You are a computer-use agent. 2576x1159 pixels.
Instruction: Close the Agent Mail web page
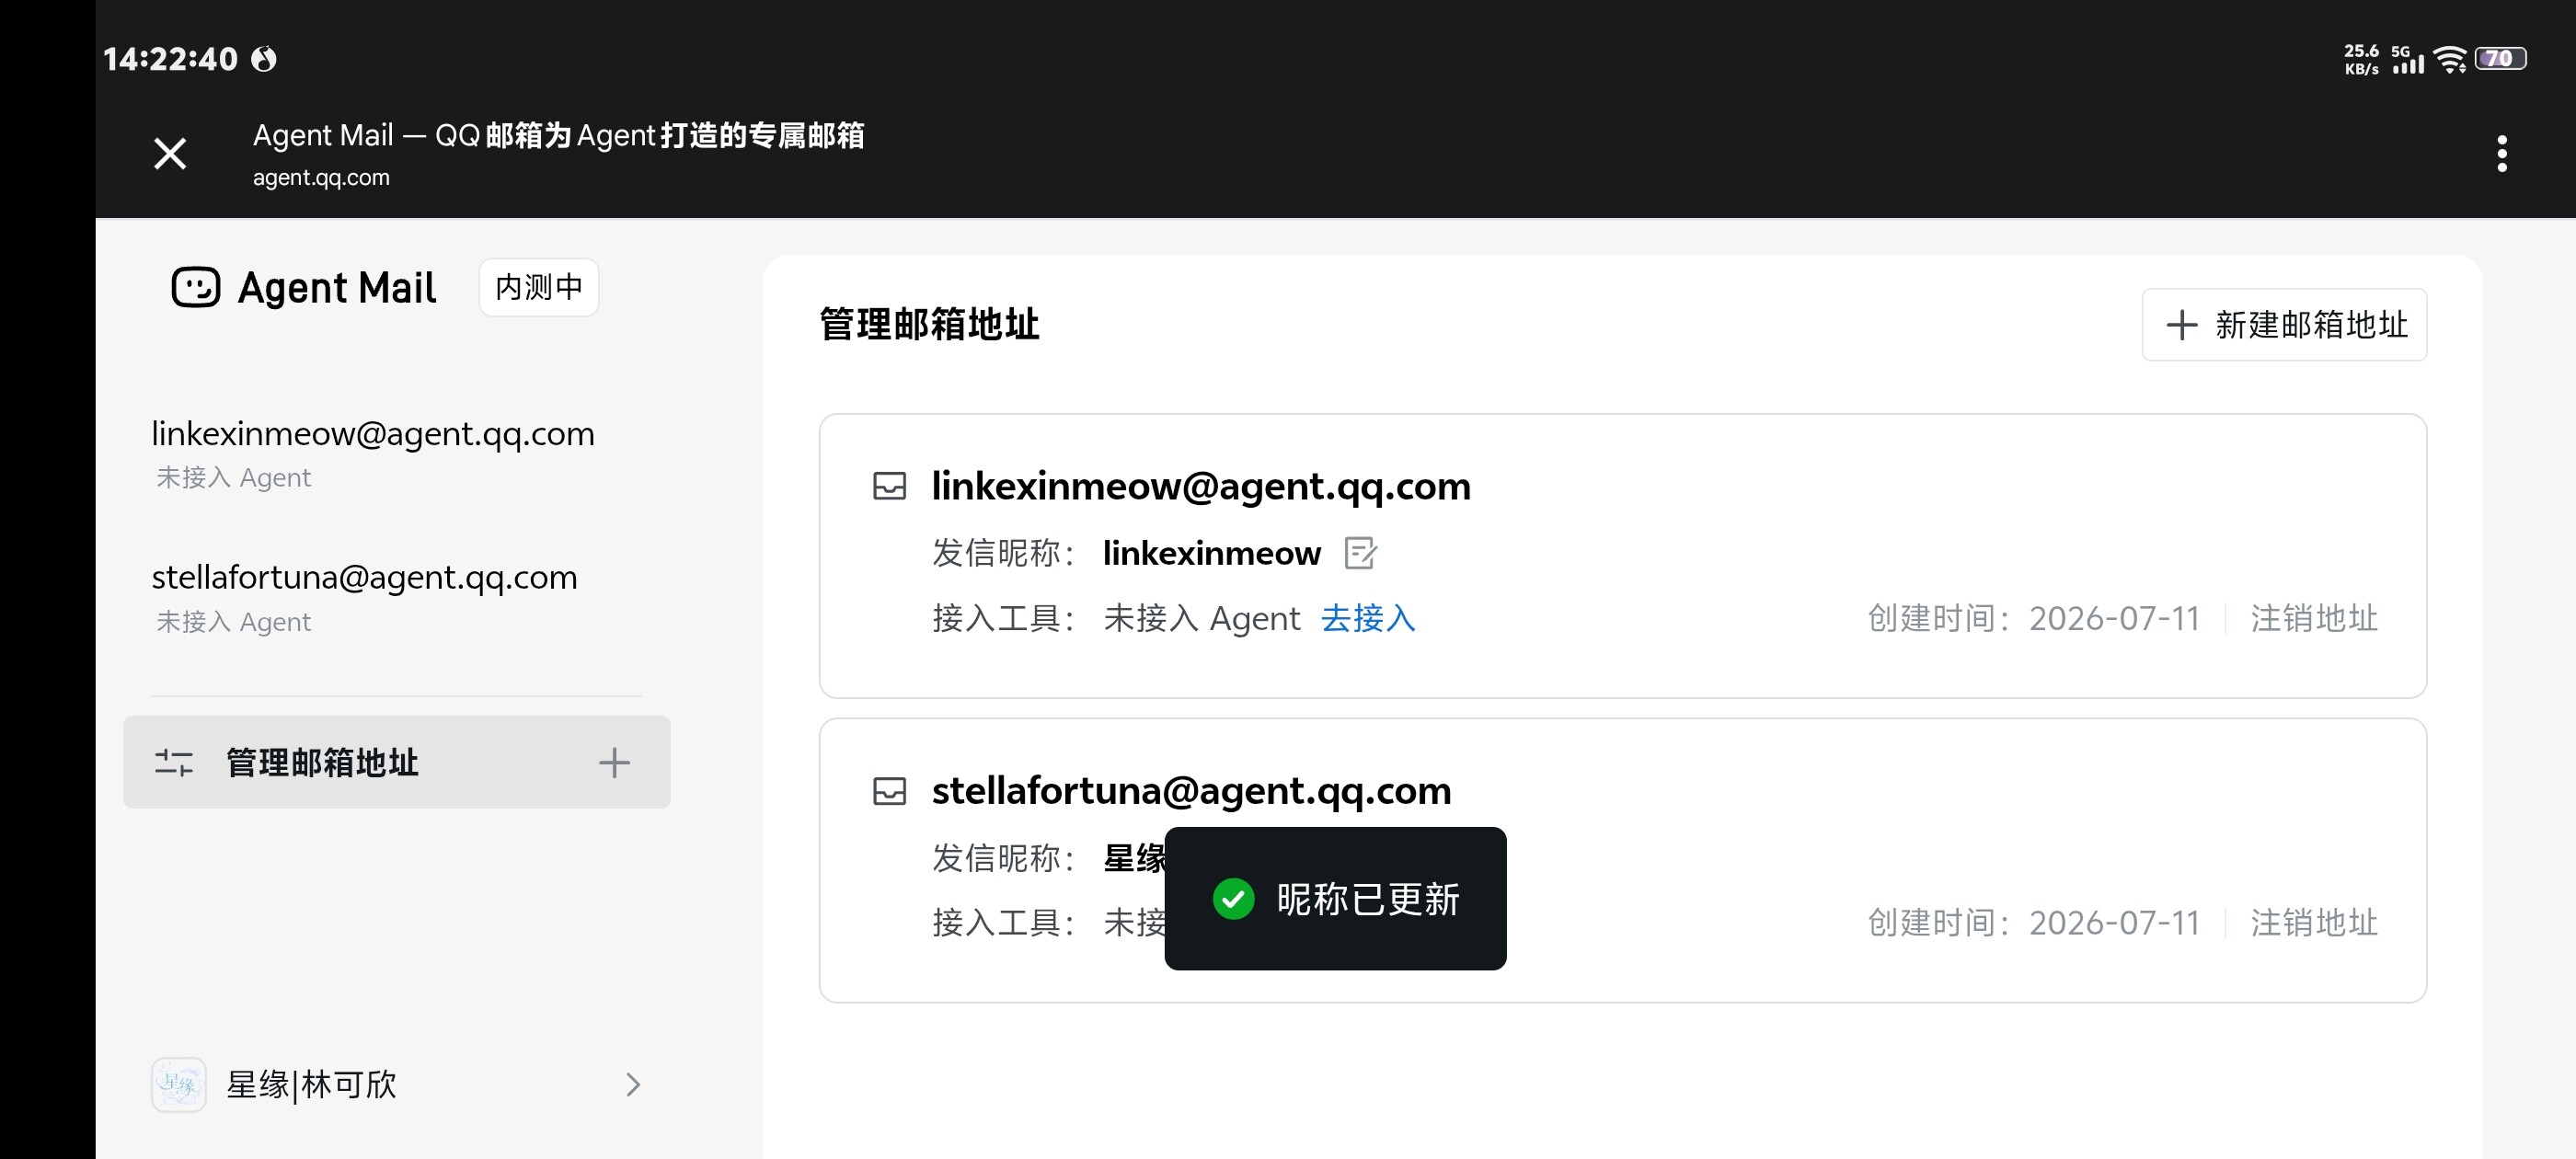[170, 154]
